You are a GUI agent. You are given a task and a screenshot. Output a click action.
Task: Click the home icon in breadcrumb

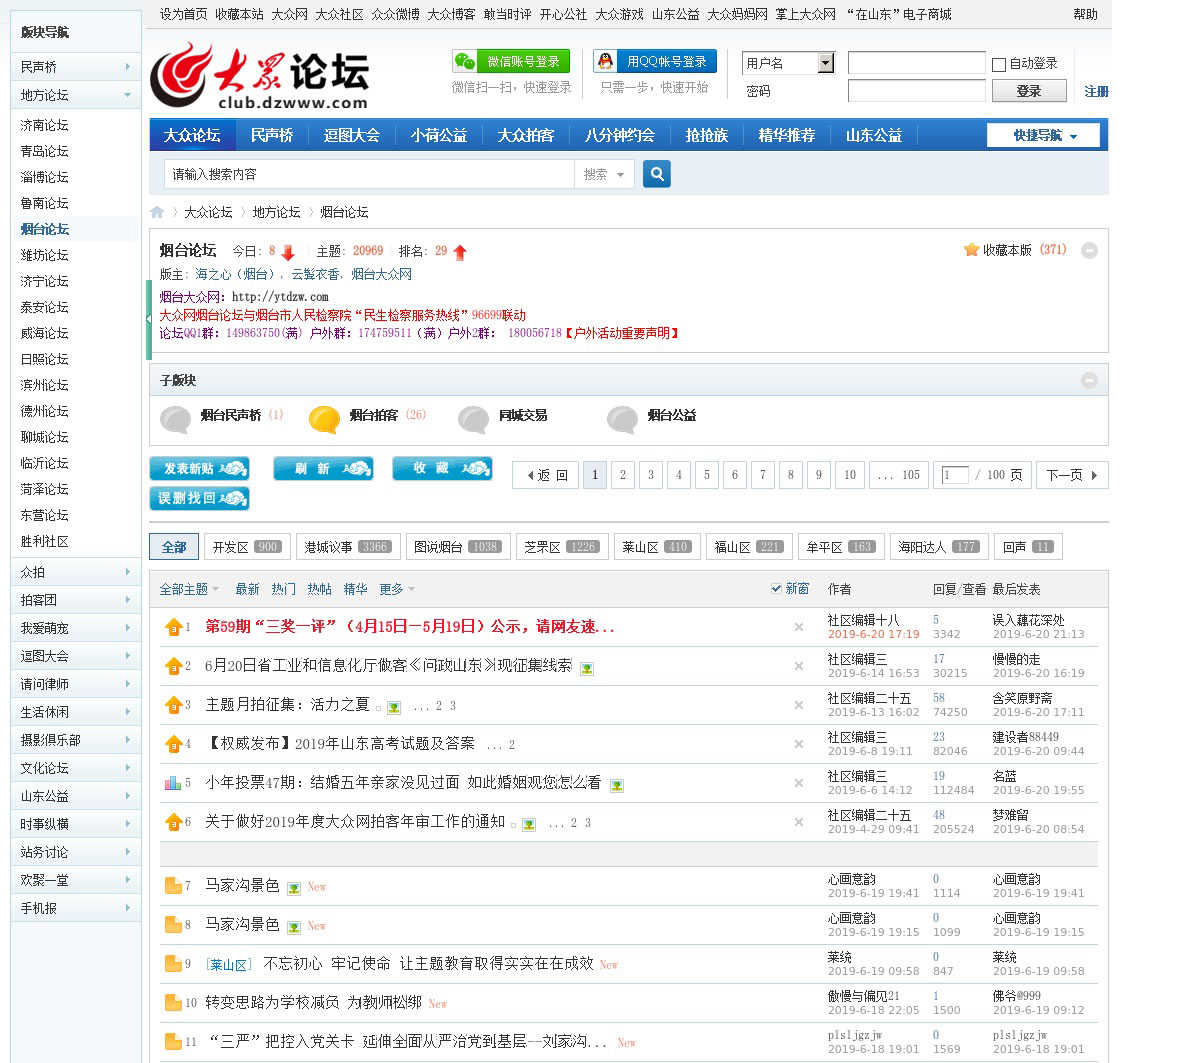(157, 212)
